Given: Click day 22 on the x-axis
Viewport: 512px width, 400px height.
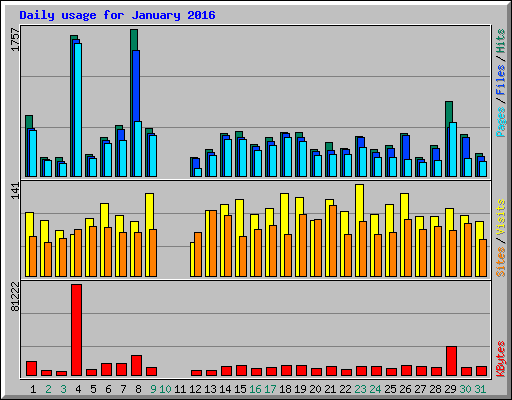Looking at the screenshot, I should 345,389.
